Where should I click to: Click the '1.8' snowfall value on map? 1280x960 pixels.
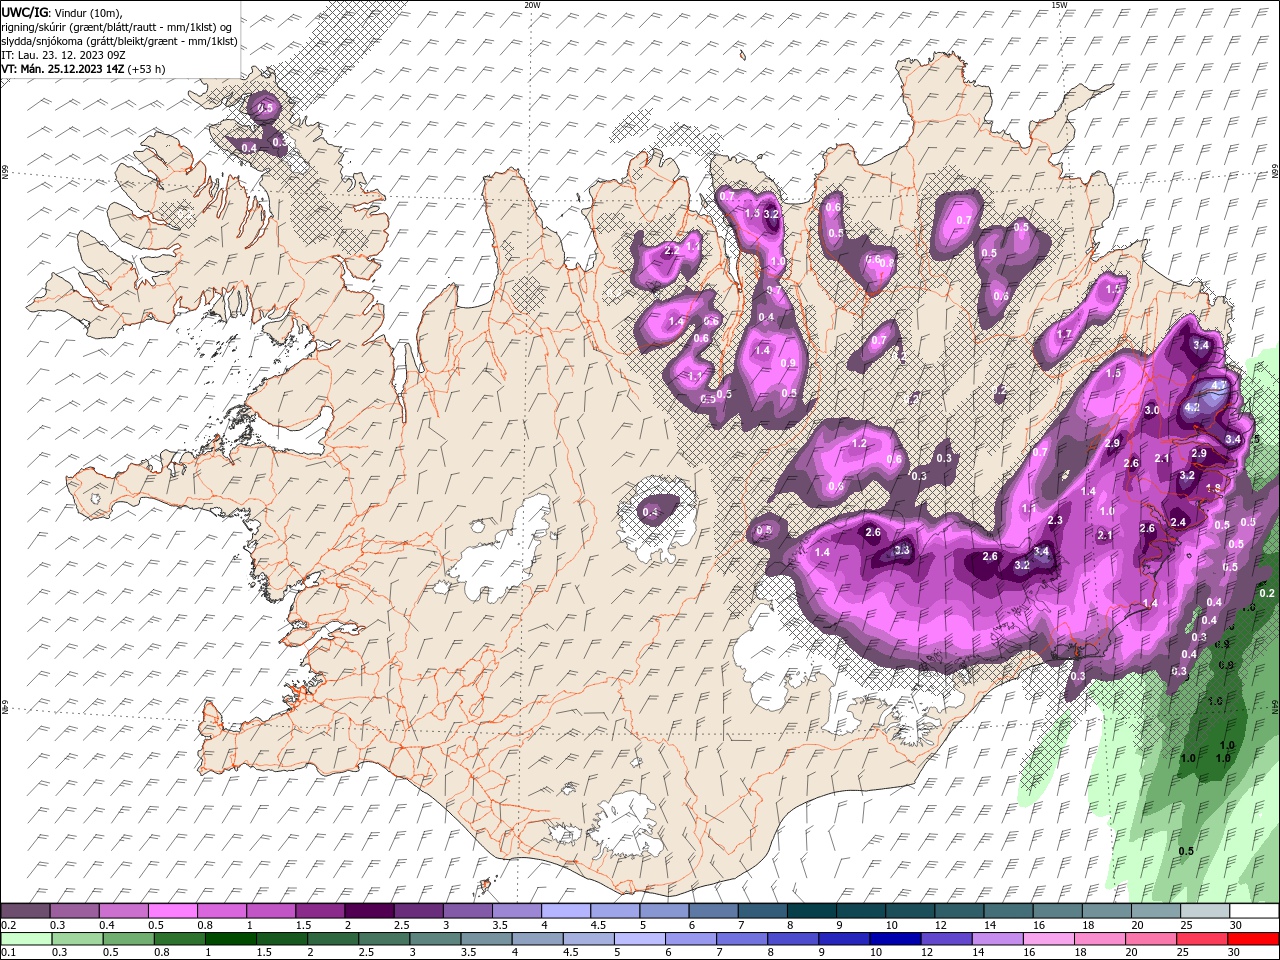pos(1214,488)
